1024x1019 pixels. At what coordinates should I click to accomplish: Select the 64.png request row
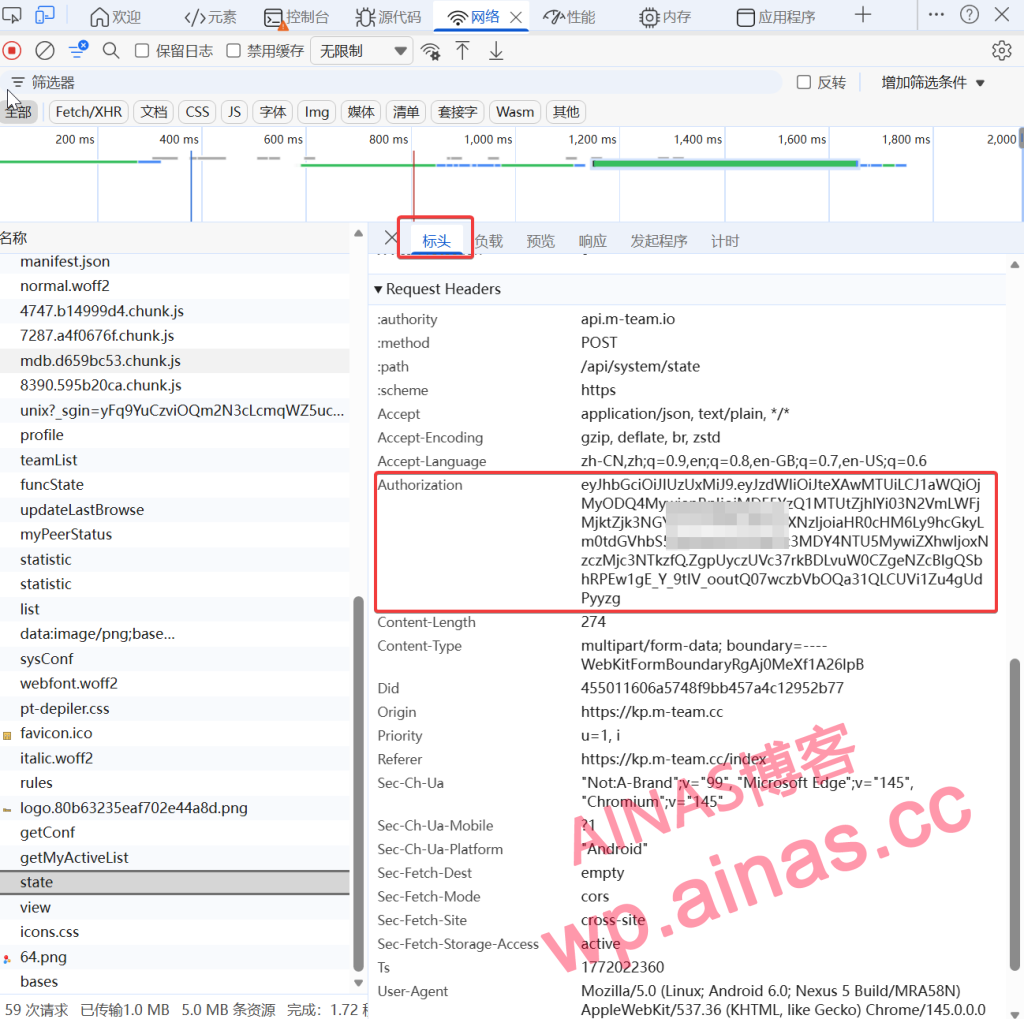click(175, 956)
